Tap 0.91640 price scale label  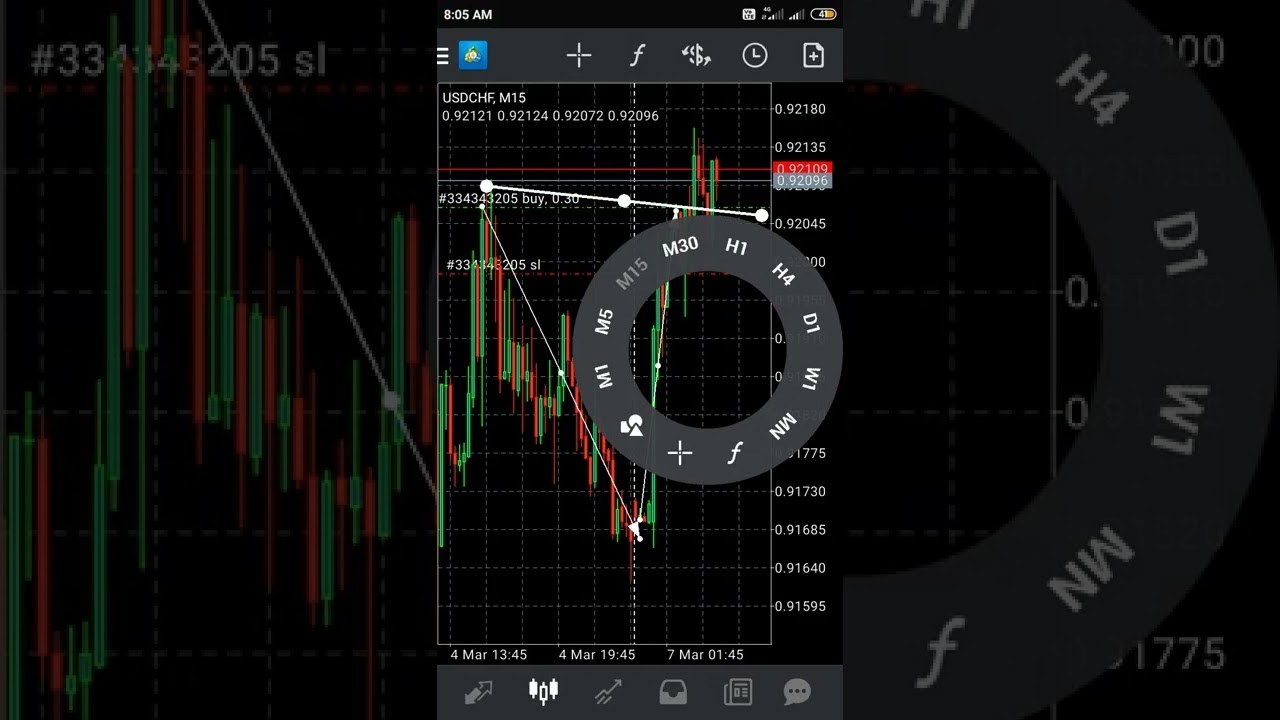click(x=800, y=568)
